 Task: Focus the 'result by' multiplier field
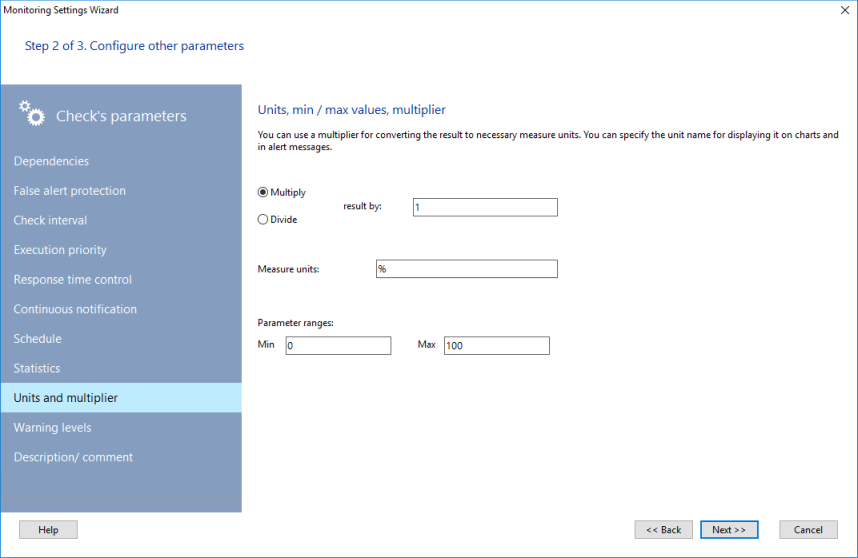coord(485,207)
